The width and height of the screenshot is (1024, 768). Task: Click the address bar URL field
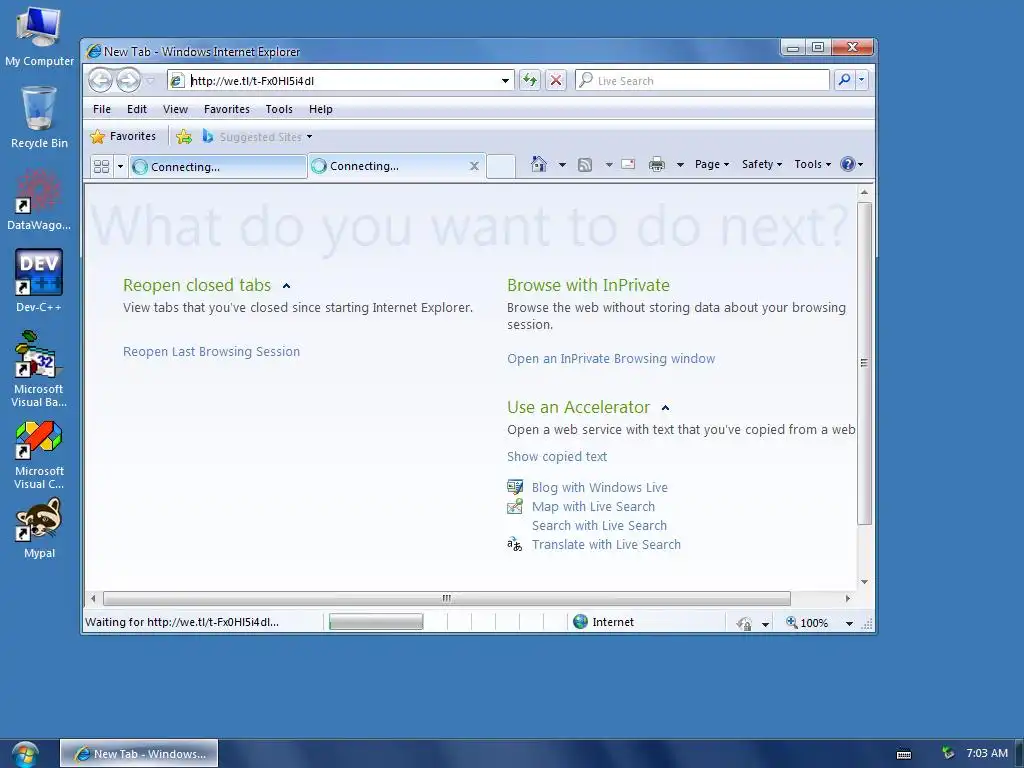pyautogui.click(x=342, y=80)
